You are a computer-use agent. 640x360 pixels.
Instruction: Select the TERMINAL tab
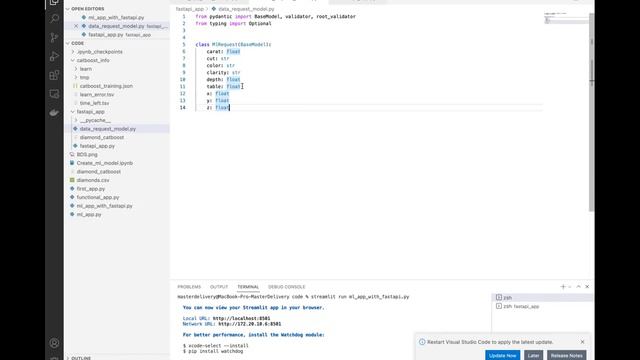click(248, 287)
